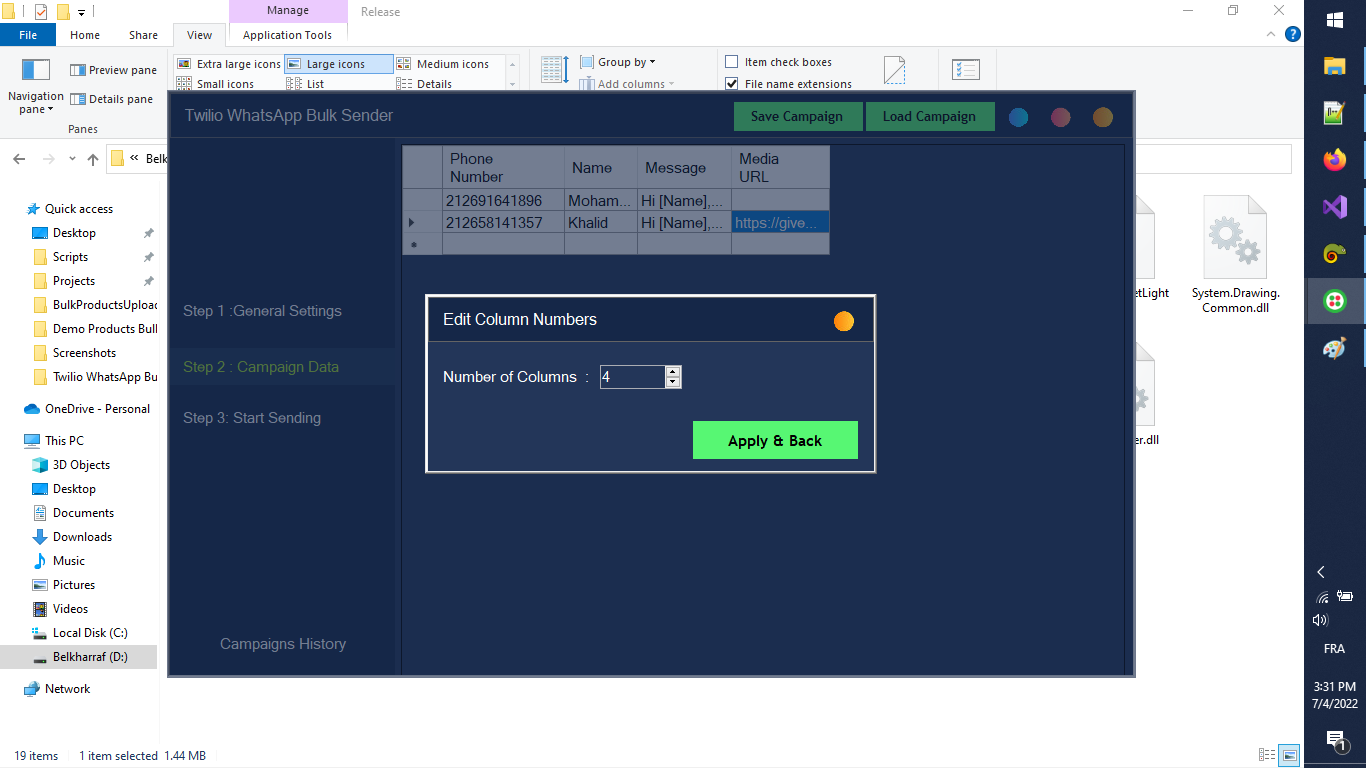Open the notification center
Image resolution: width=1366 pixels, height=768 pixels.
tap(1335, 740)
